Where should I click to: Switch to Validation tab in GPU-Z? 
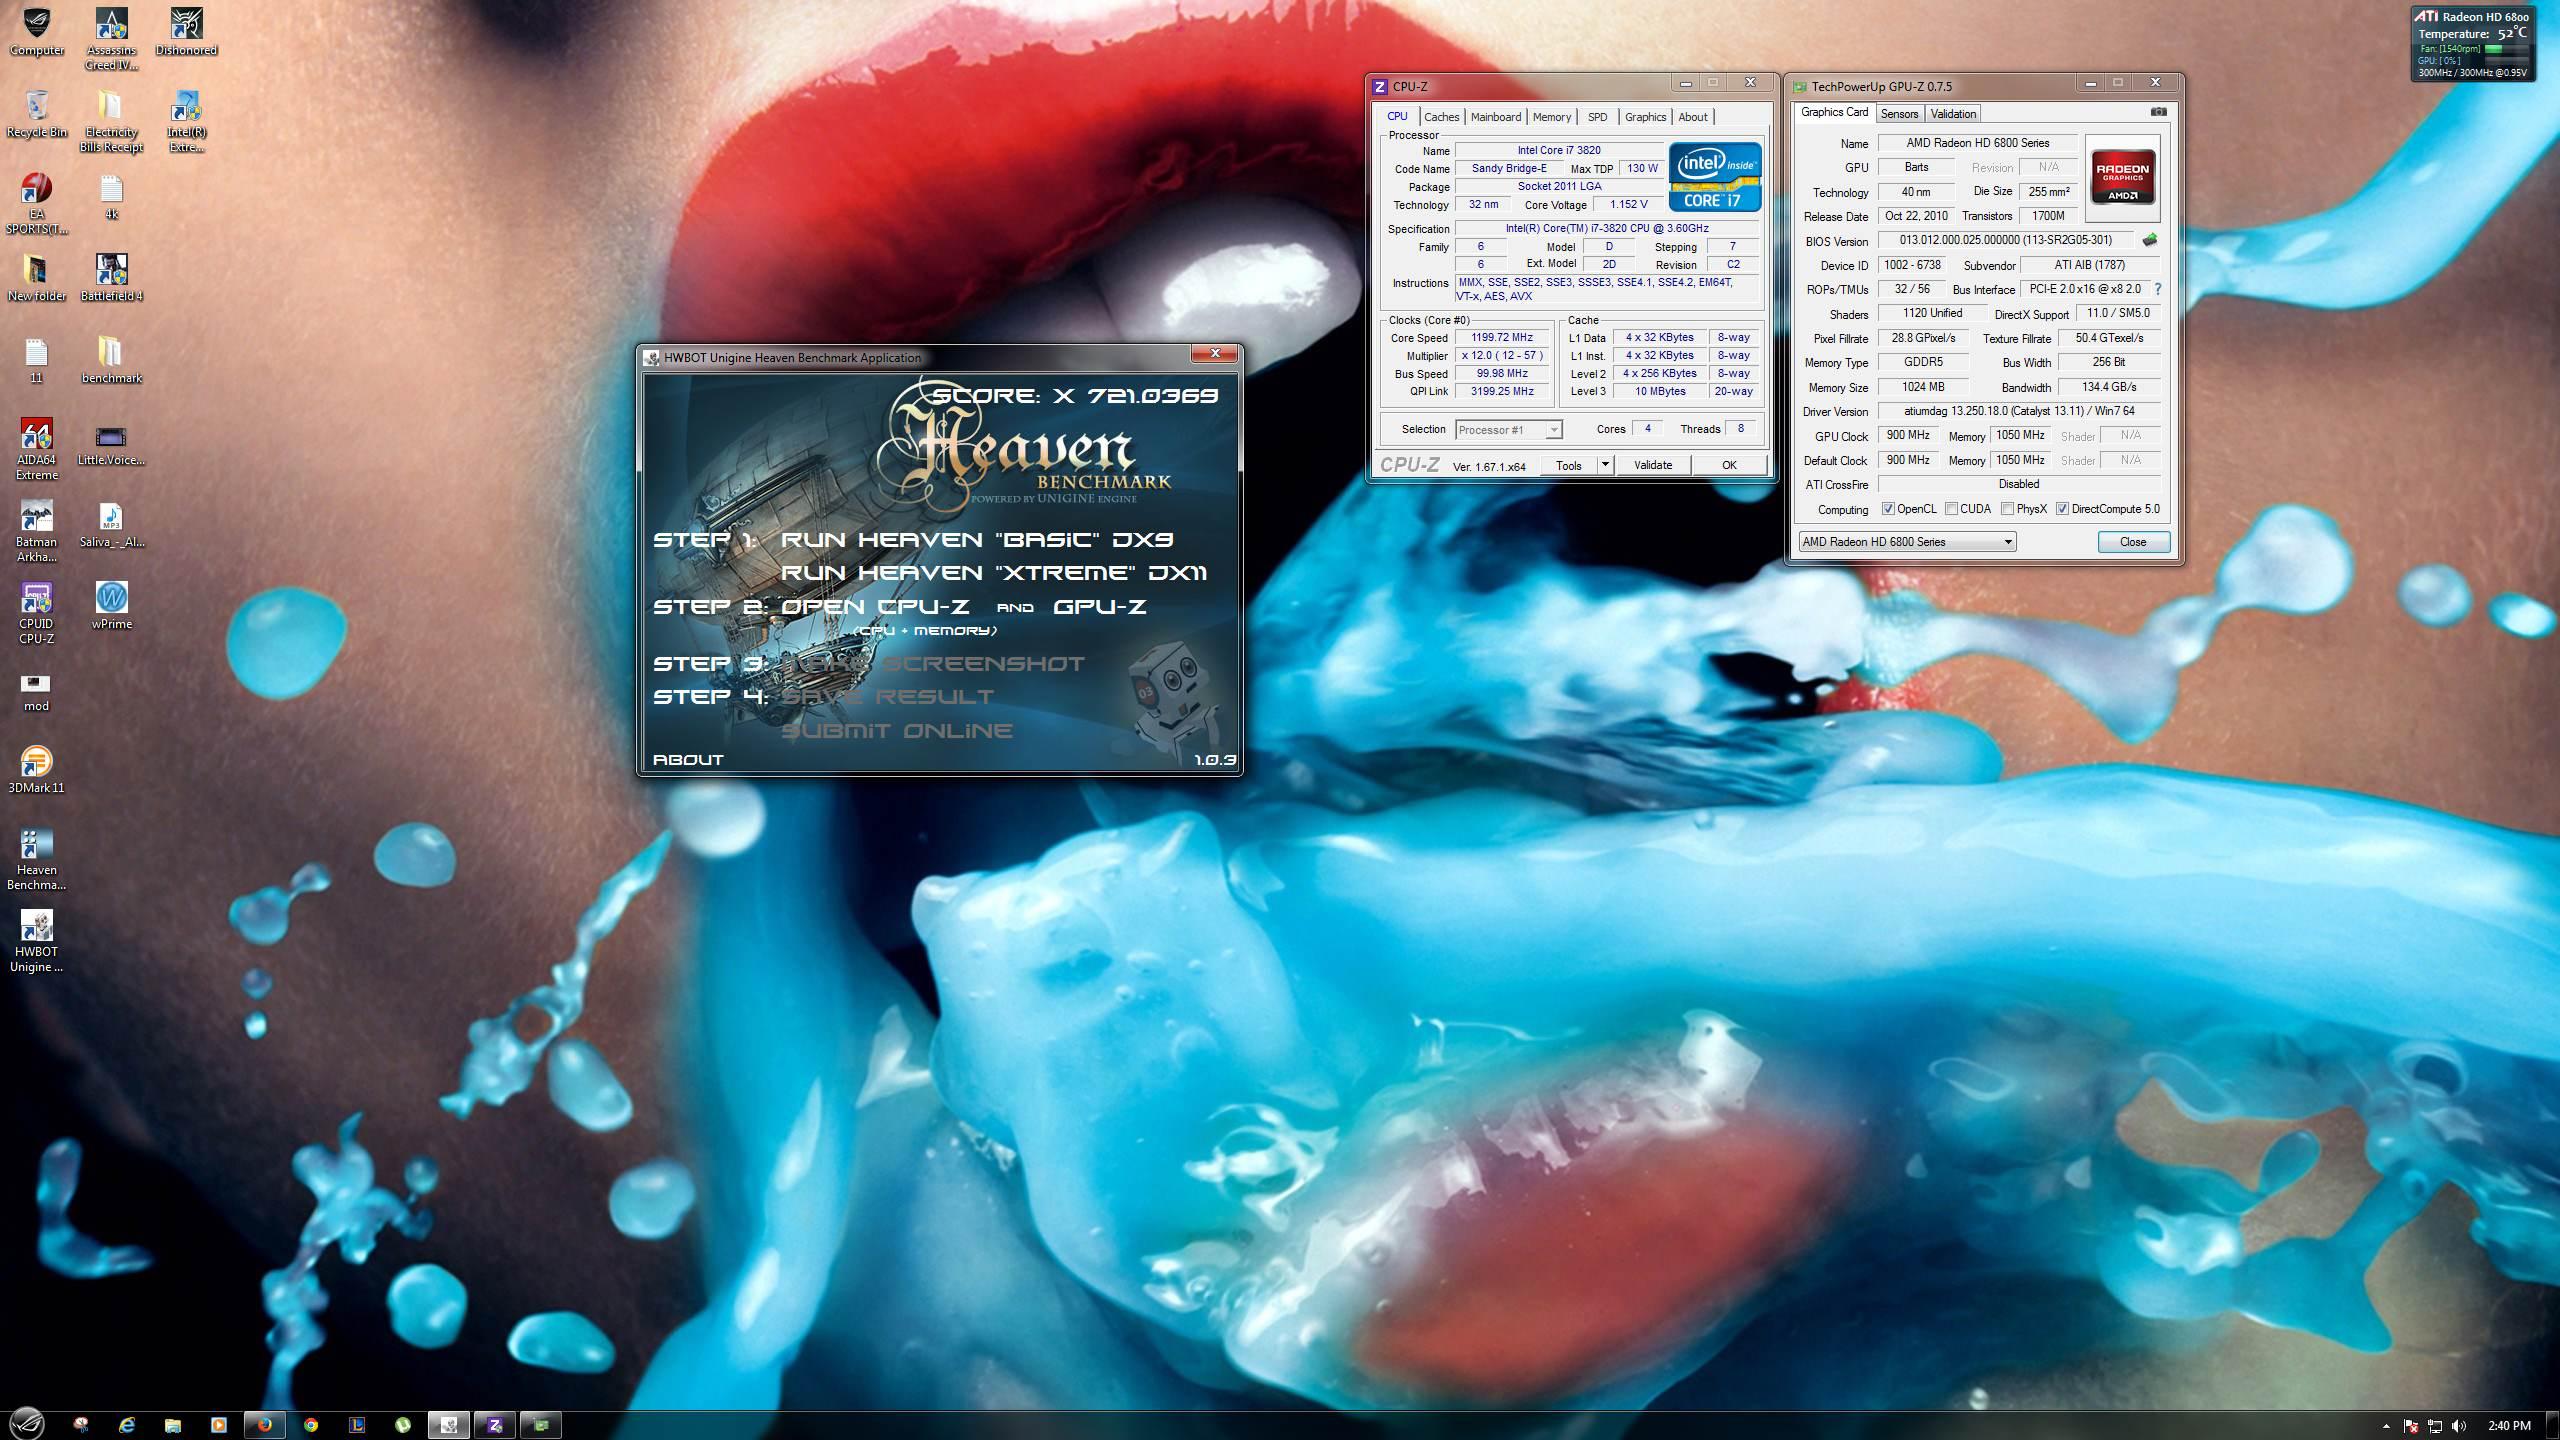[x=1952, y=114]
